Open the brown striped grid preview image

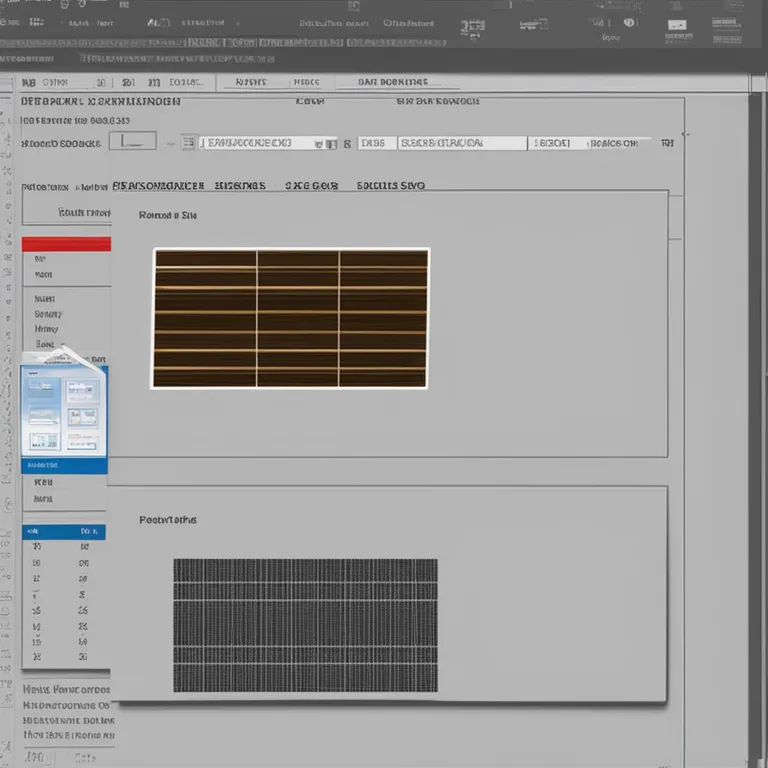point(289,318)
